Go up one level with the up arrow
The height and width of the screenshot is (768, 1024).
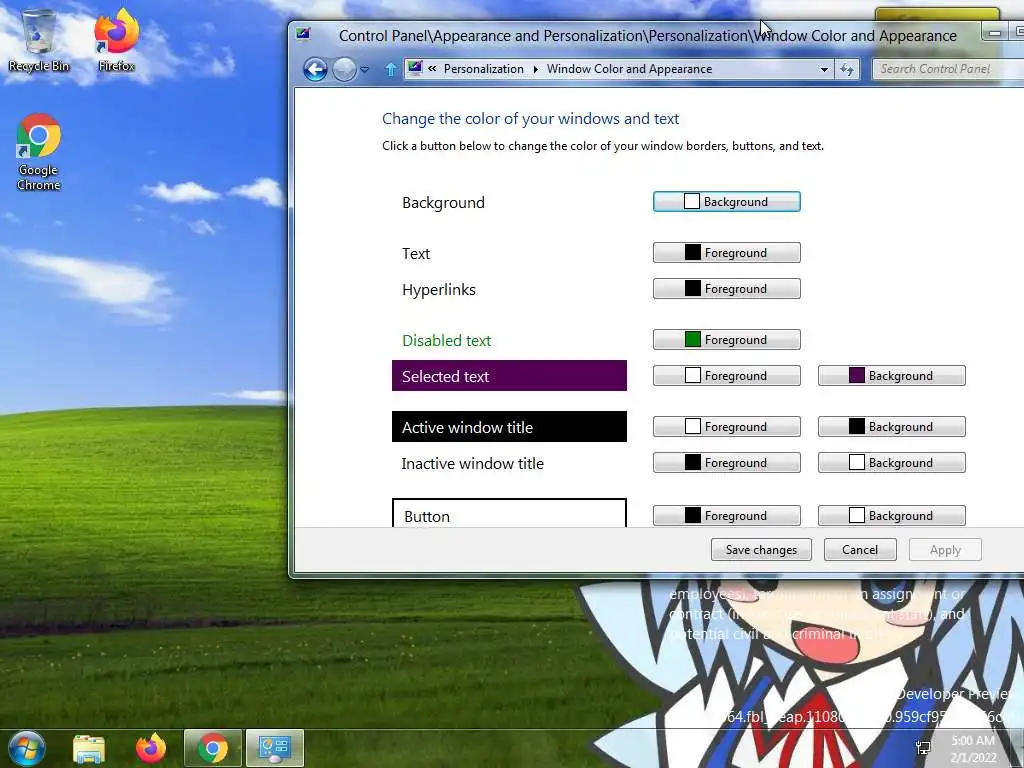coord(391,69)
